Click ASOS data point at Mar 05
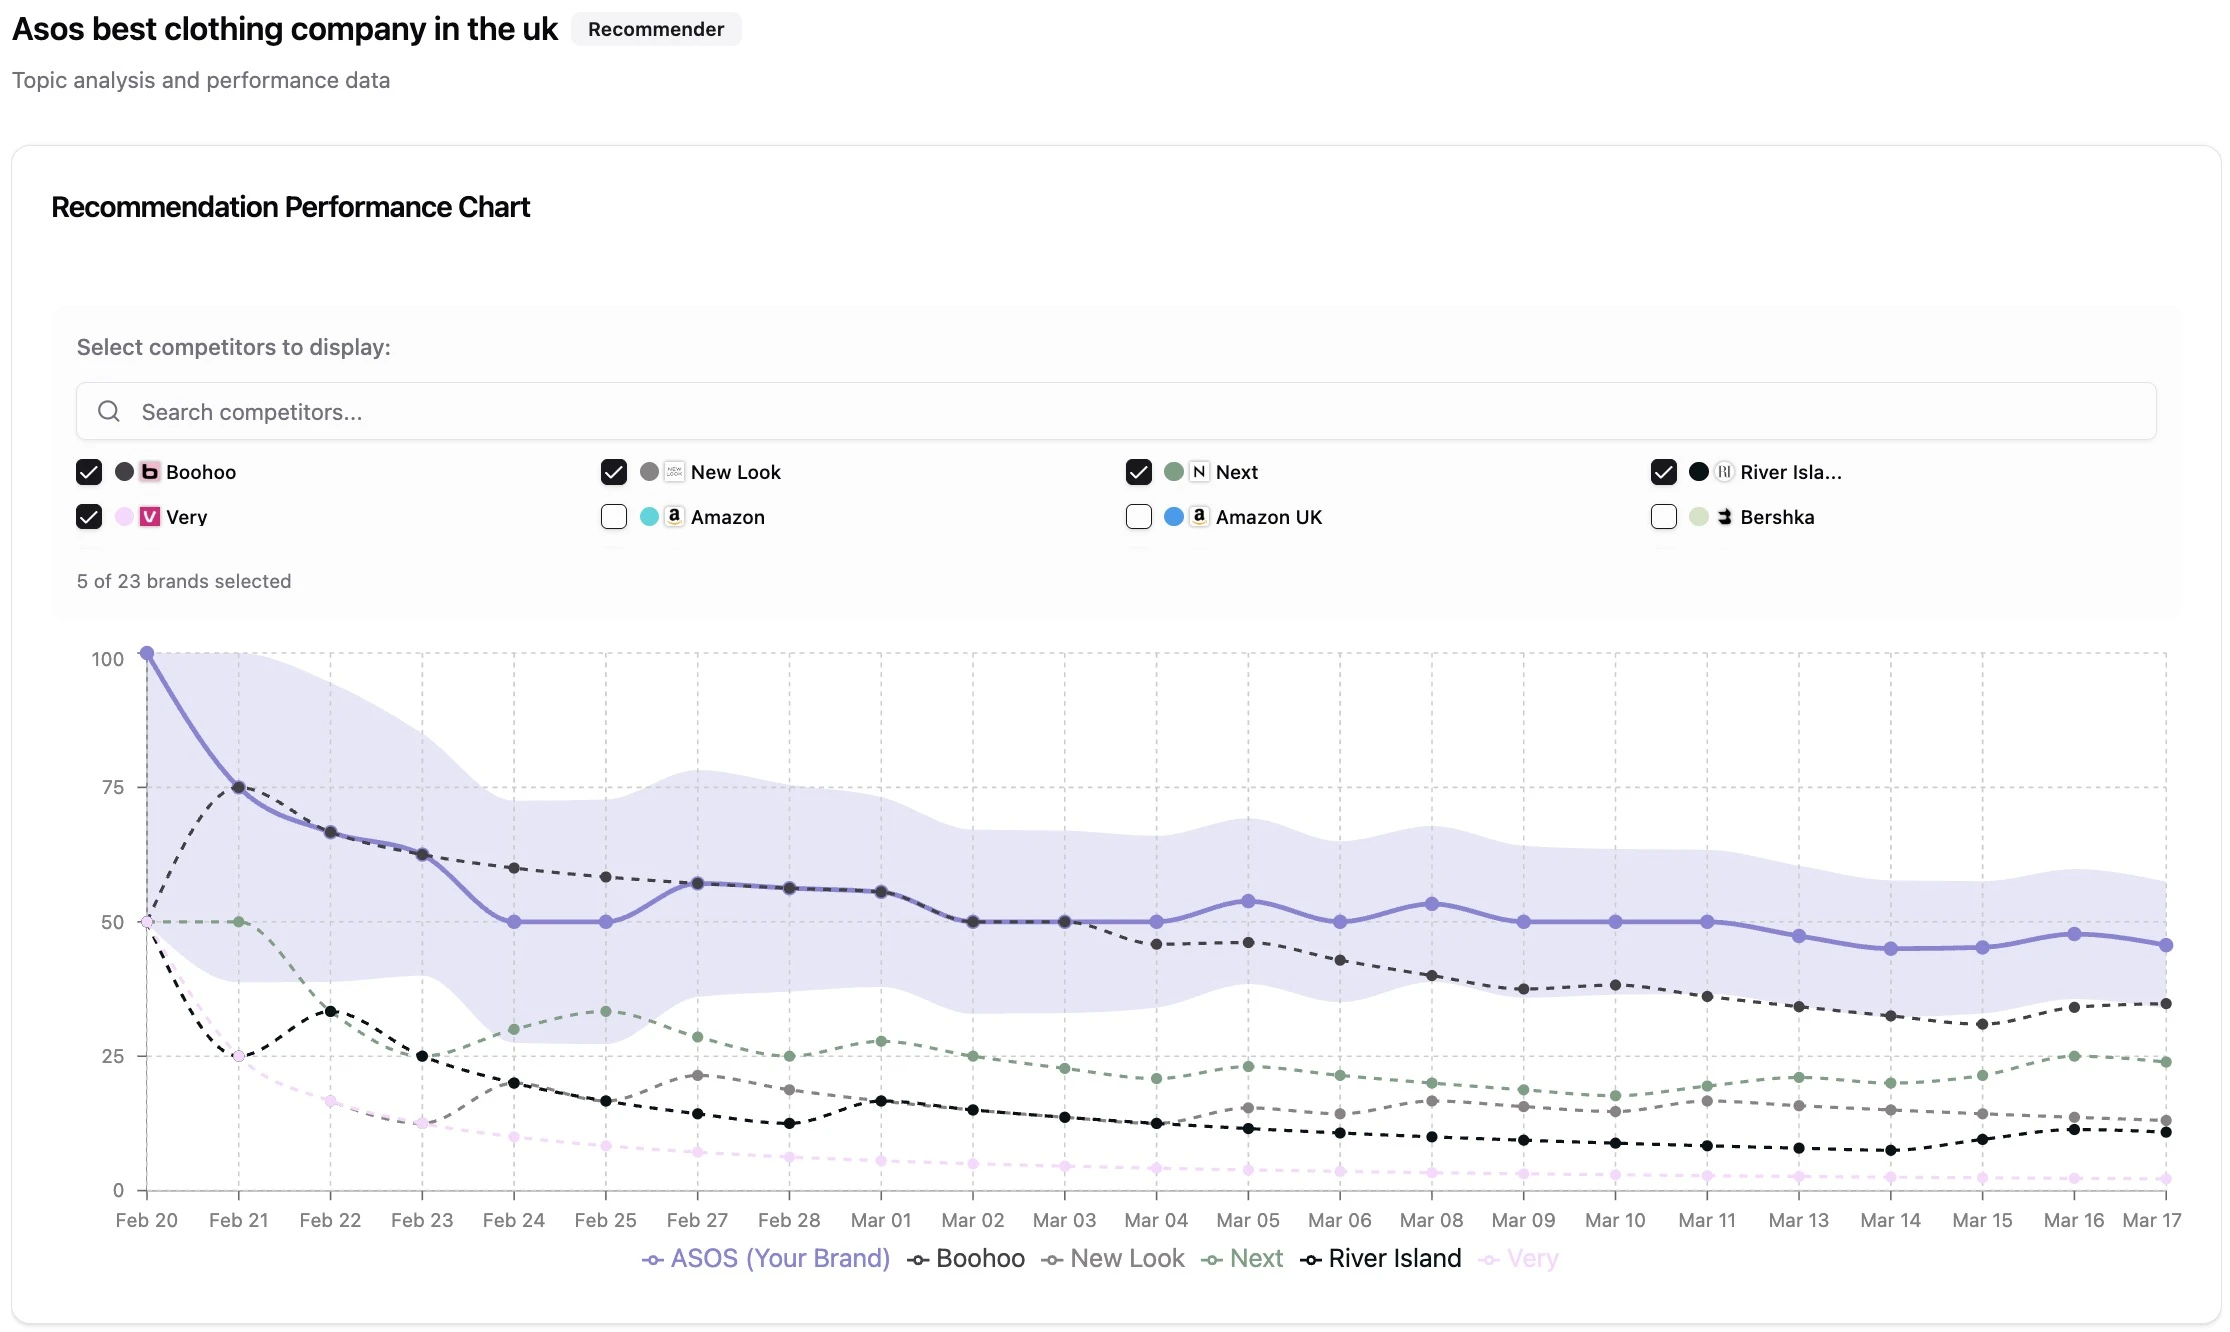 [x=1248, y=901]
